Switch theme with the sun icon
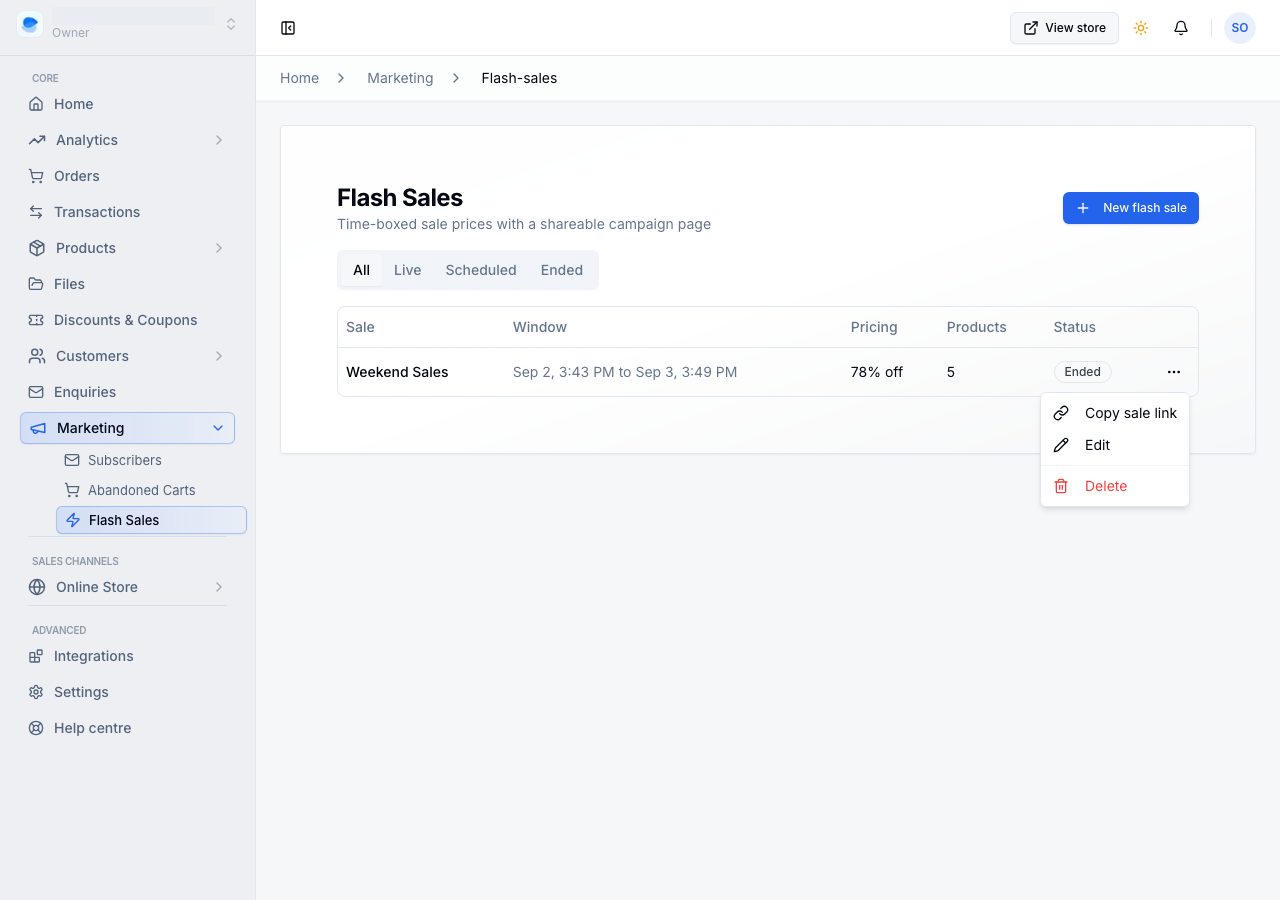Screen dimensions: 1280x900 coord(1141,28)
